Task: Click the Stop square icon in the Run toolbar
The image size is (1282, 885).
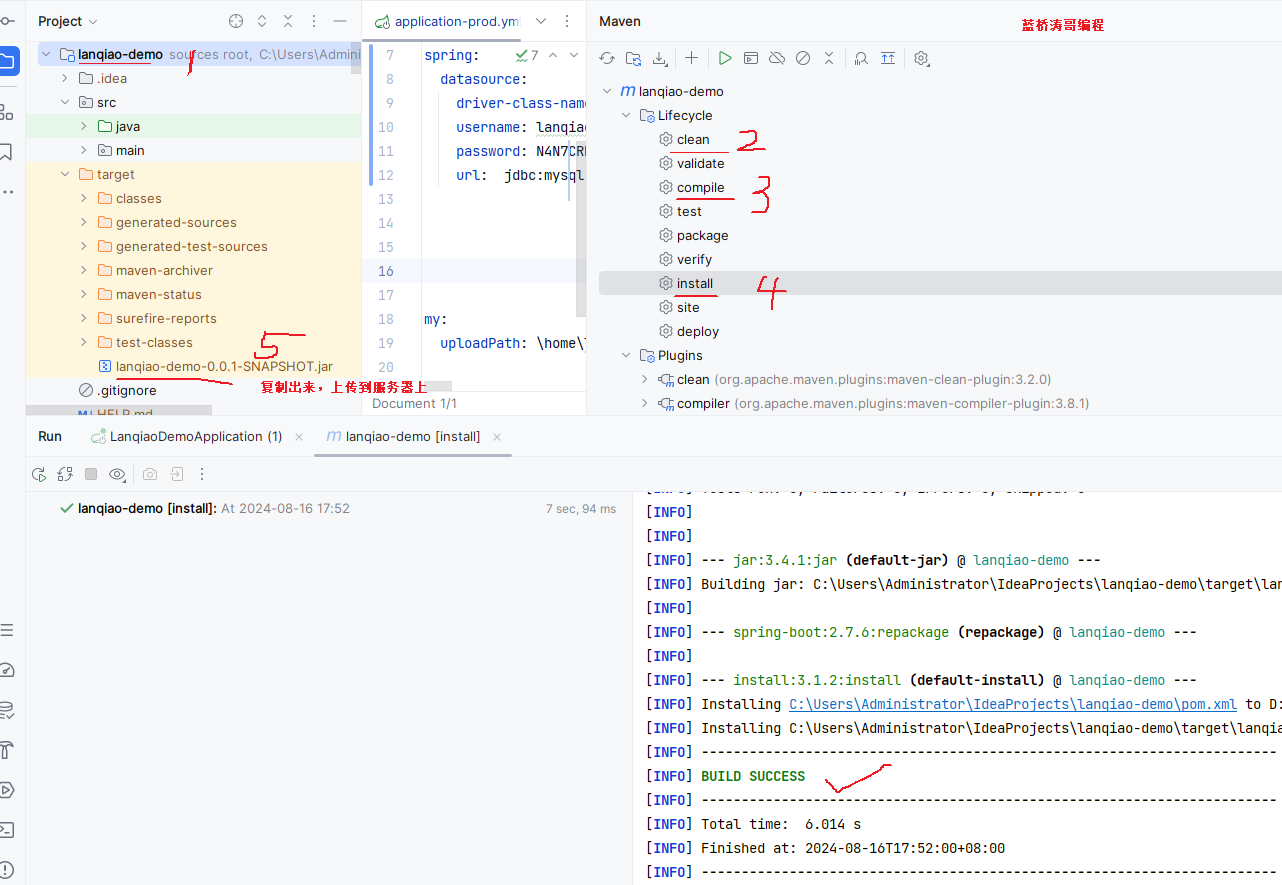Action: click(91, 474)
